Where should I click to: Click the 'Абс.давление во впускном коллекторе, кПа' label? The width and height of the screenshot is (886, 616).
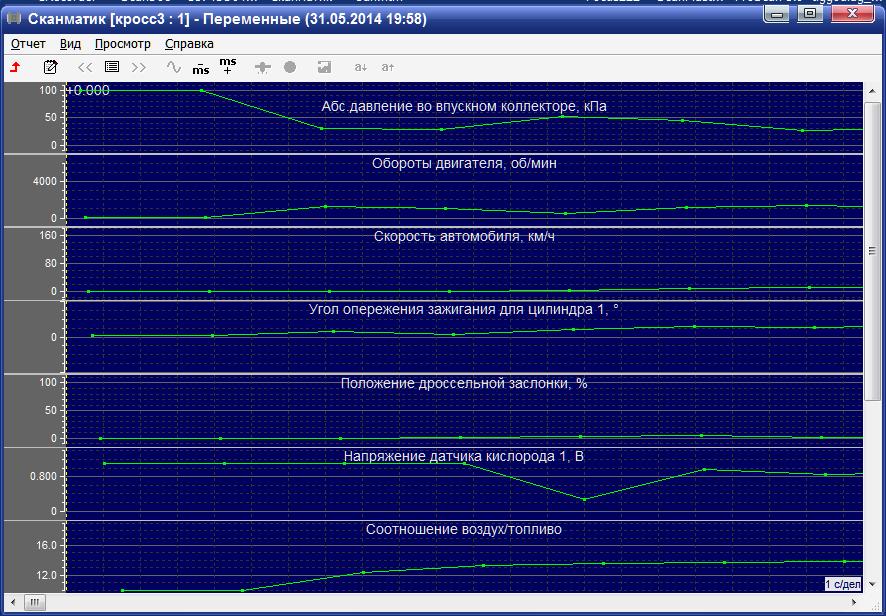pyautogui.click(x=464, y=106)
